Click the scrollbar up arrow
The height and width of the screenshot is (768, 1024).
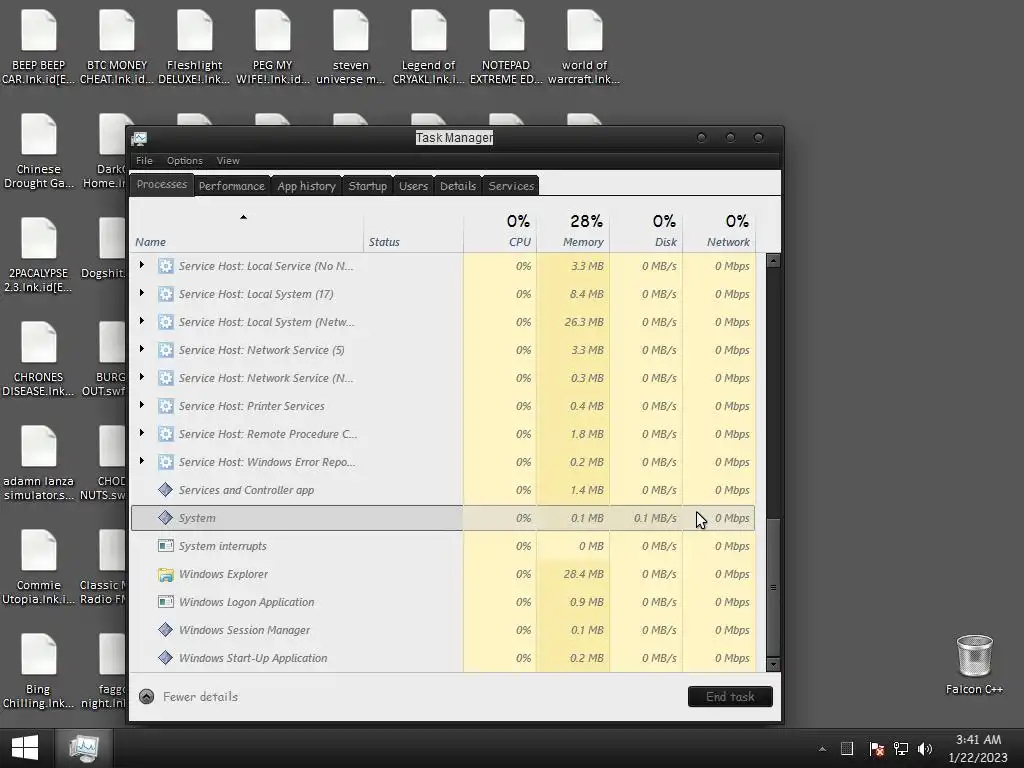[x=773, y=261]
